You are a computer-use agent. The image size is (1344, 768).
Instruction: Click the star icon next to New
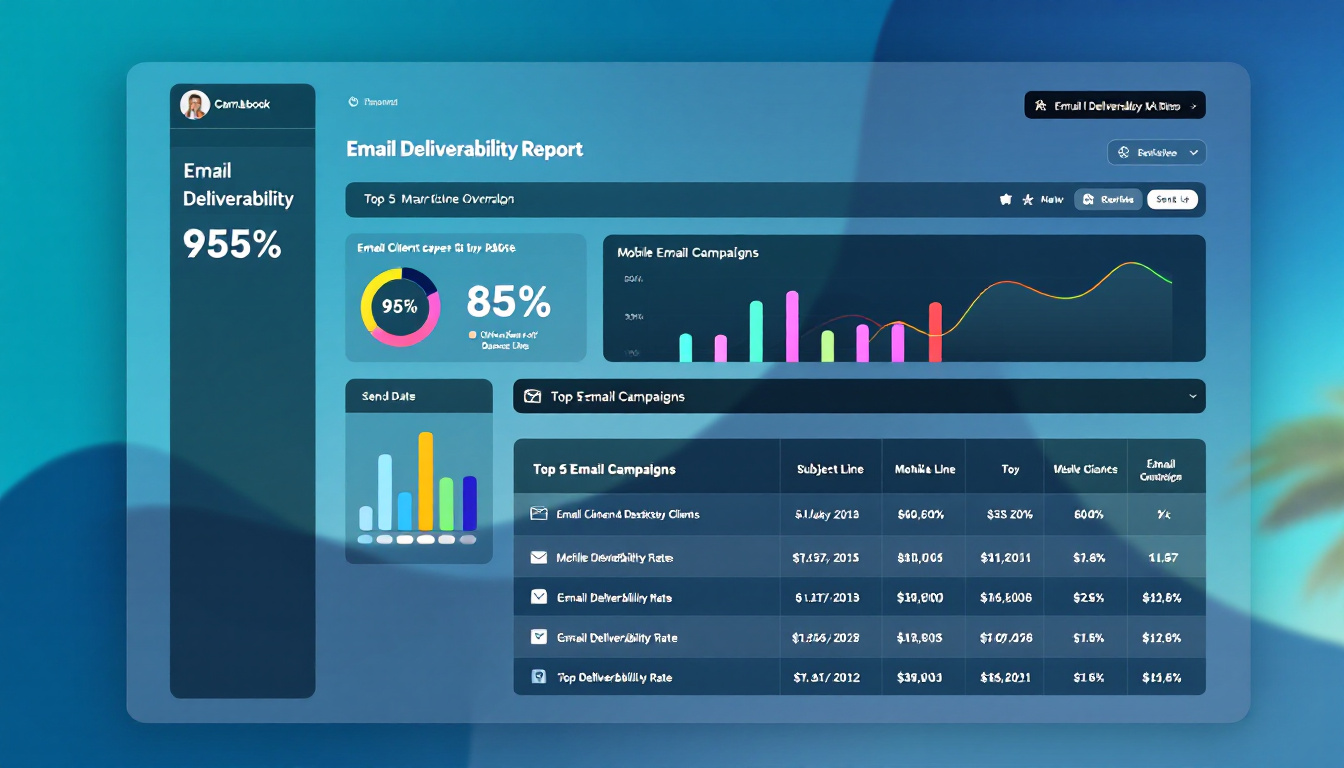point(1027,200)
